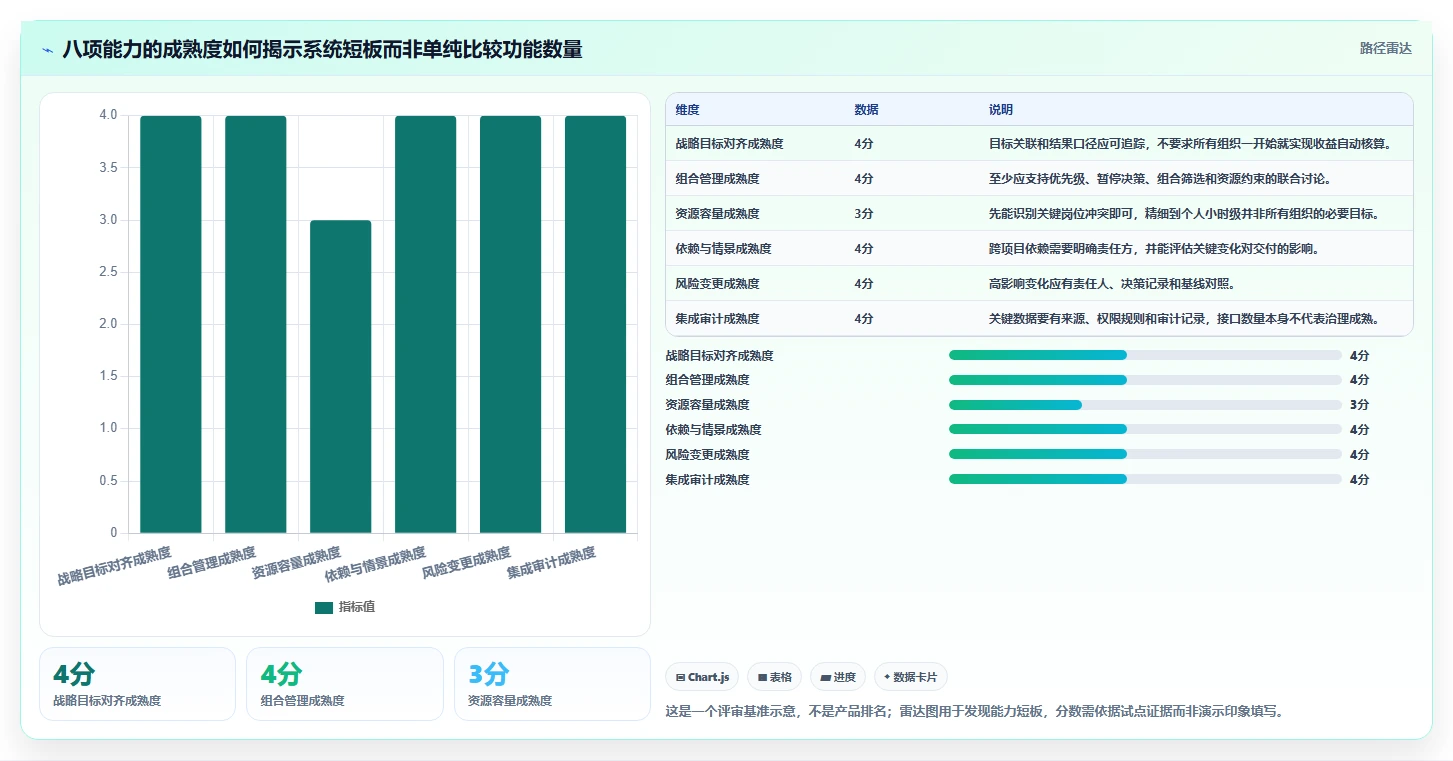Click the 战略目标对齐成熟度 bar in chart
The width and height of the screenshot is (1453, 761).
click(171, 324)
